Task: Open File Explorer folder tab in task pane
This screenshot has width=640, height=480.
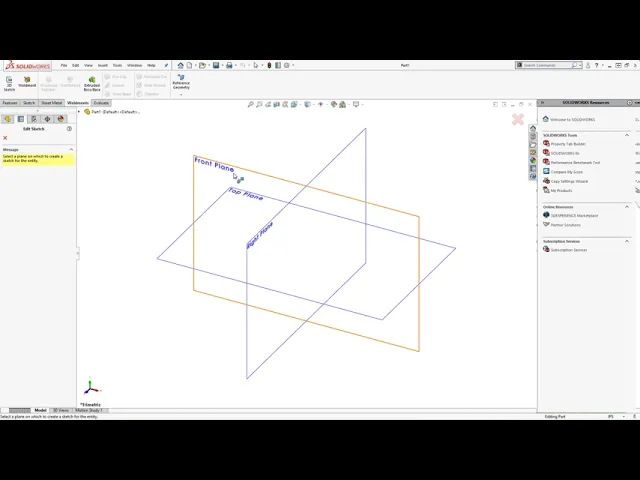Action: pos(533,144)
